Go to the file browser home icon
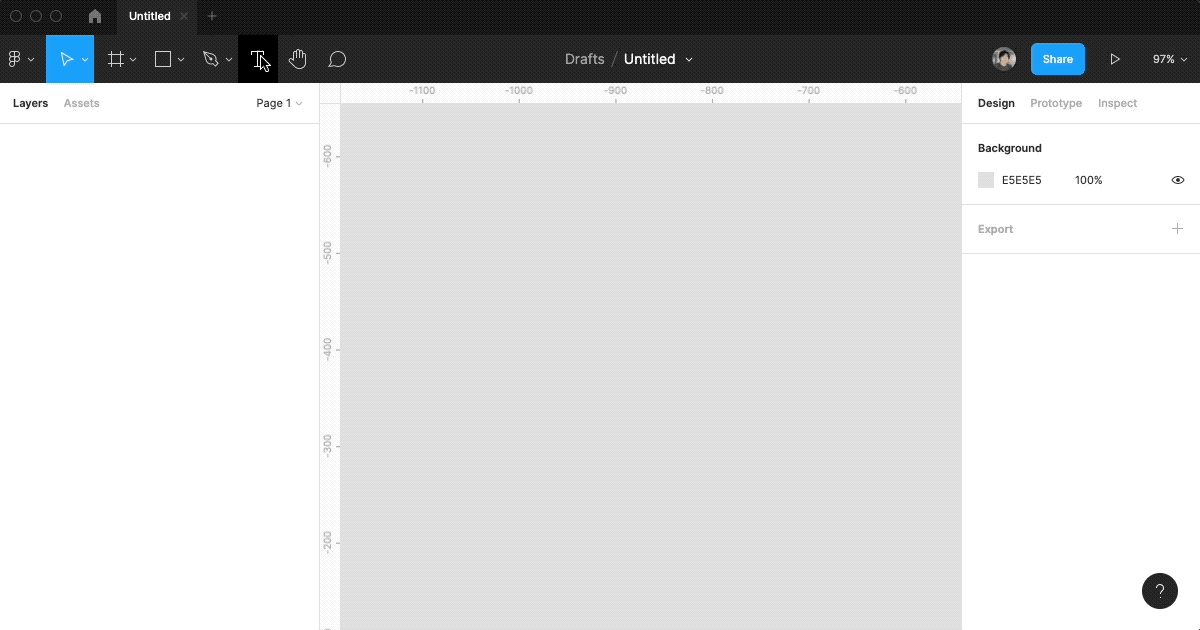1200x630 pixels. (x=94, y=16)
